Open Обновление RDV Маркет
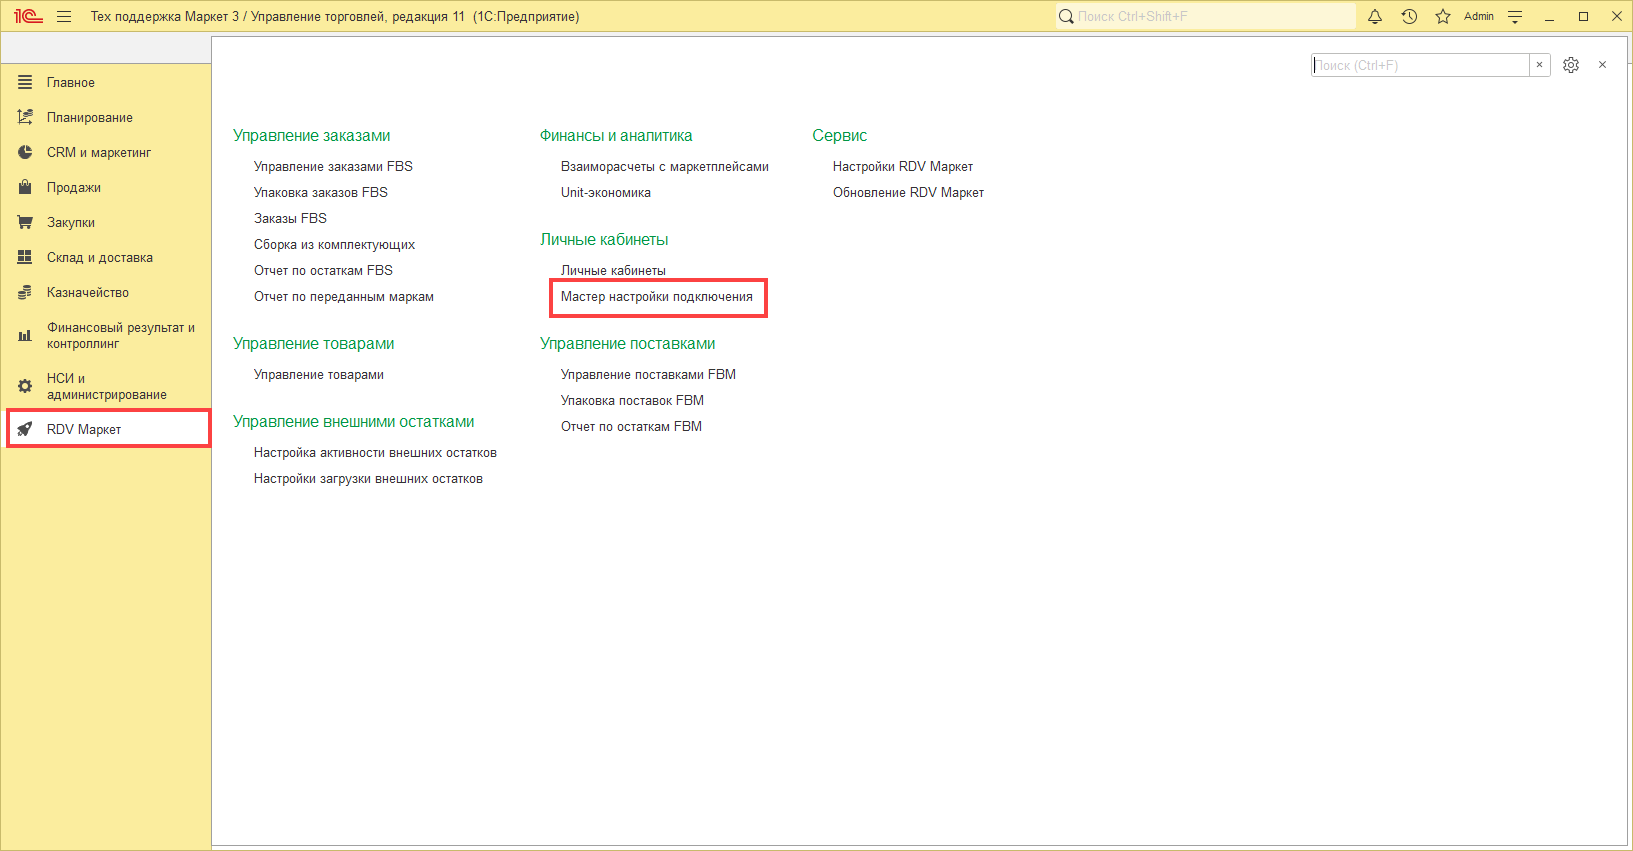 [908, 192]
